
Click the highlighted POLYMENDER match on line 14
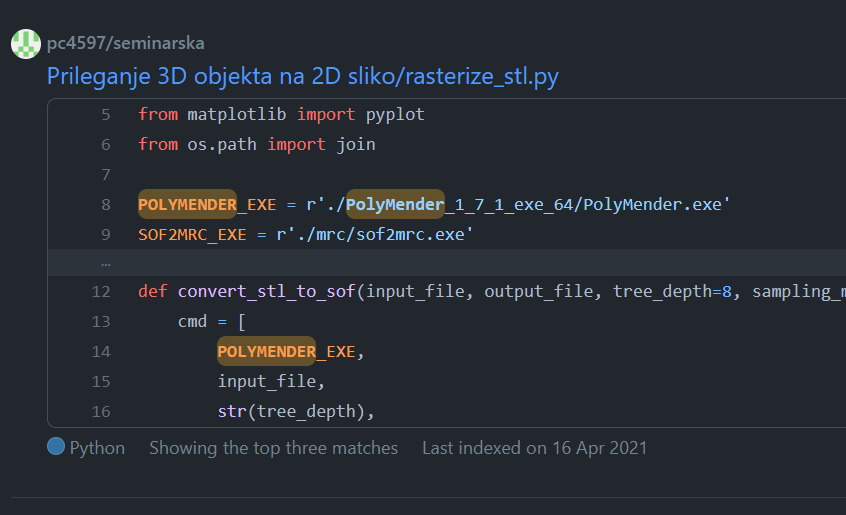pos(267,352)
